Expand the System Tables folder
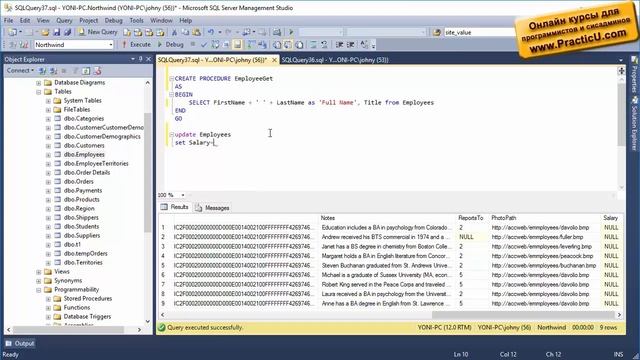 48,101
